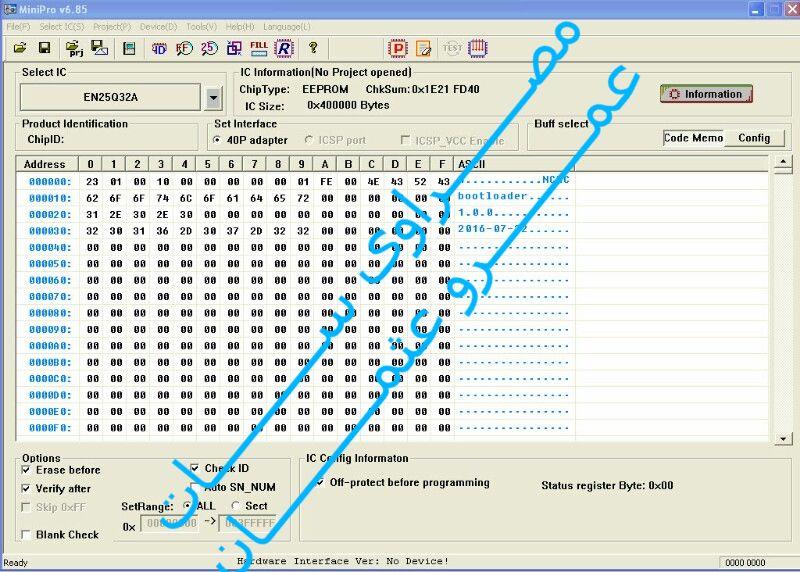
Task: Toggle ICSP_VCC Enable checkbox
Action: coord(406,140)
